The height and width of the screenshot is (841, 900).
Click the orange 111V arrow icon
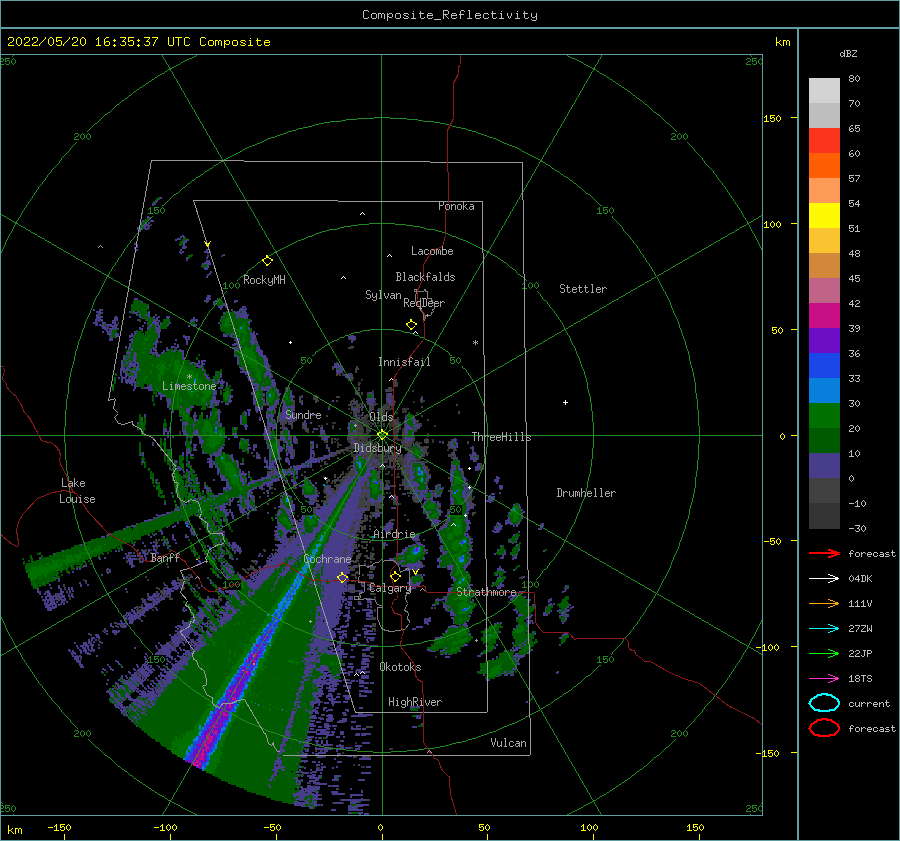824,603
